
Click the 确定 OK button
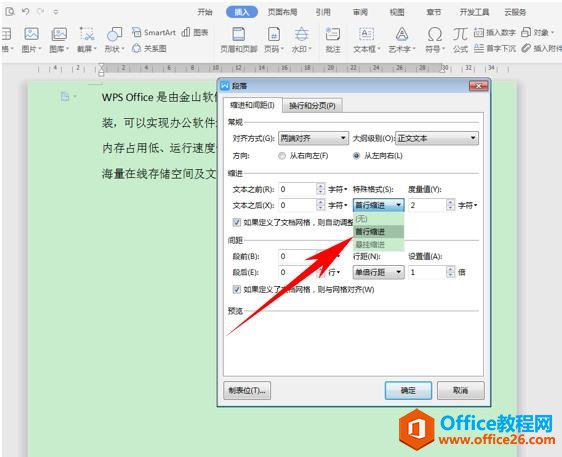point(408,390)
